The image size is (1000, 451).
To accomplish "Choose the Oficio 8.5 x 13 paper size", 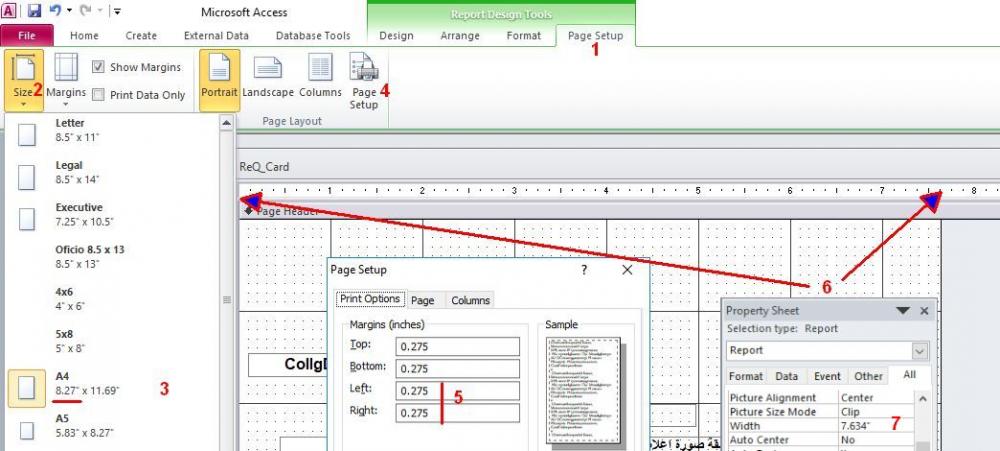I will (112, 256).
